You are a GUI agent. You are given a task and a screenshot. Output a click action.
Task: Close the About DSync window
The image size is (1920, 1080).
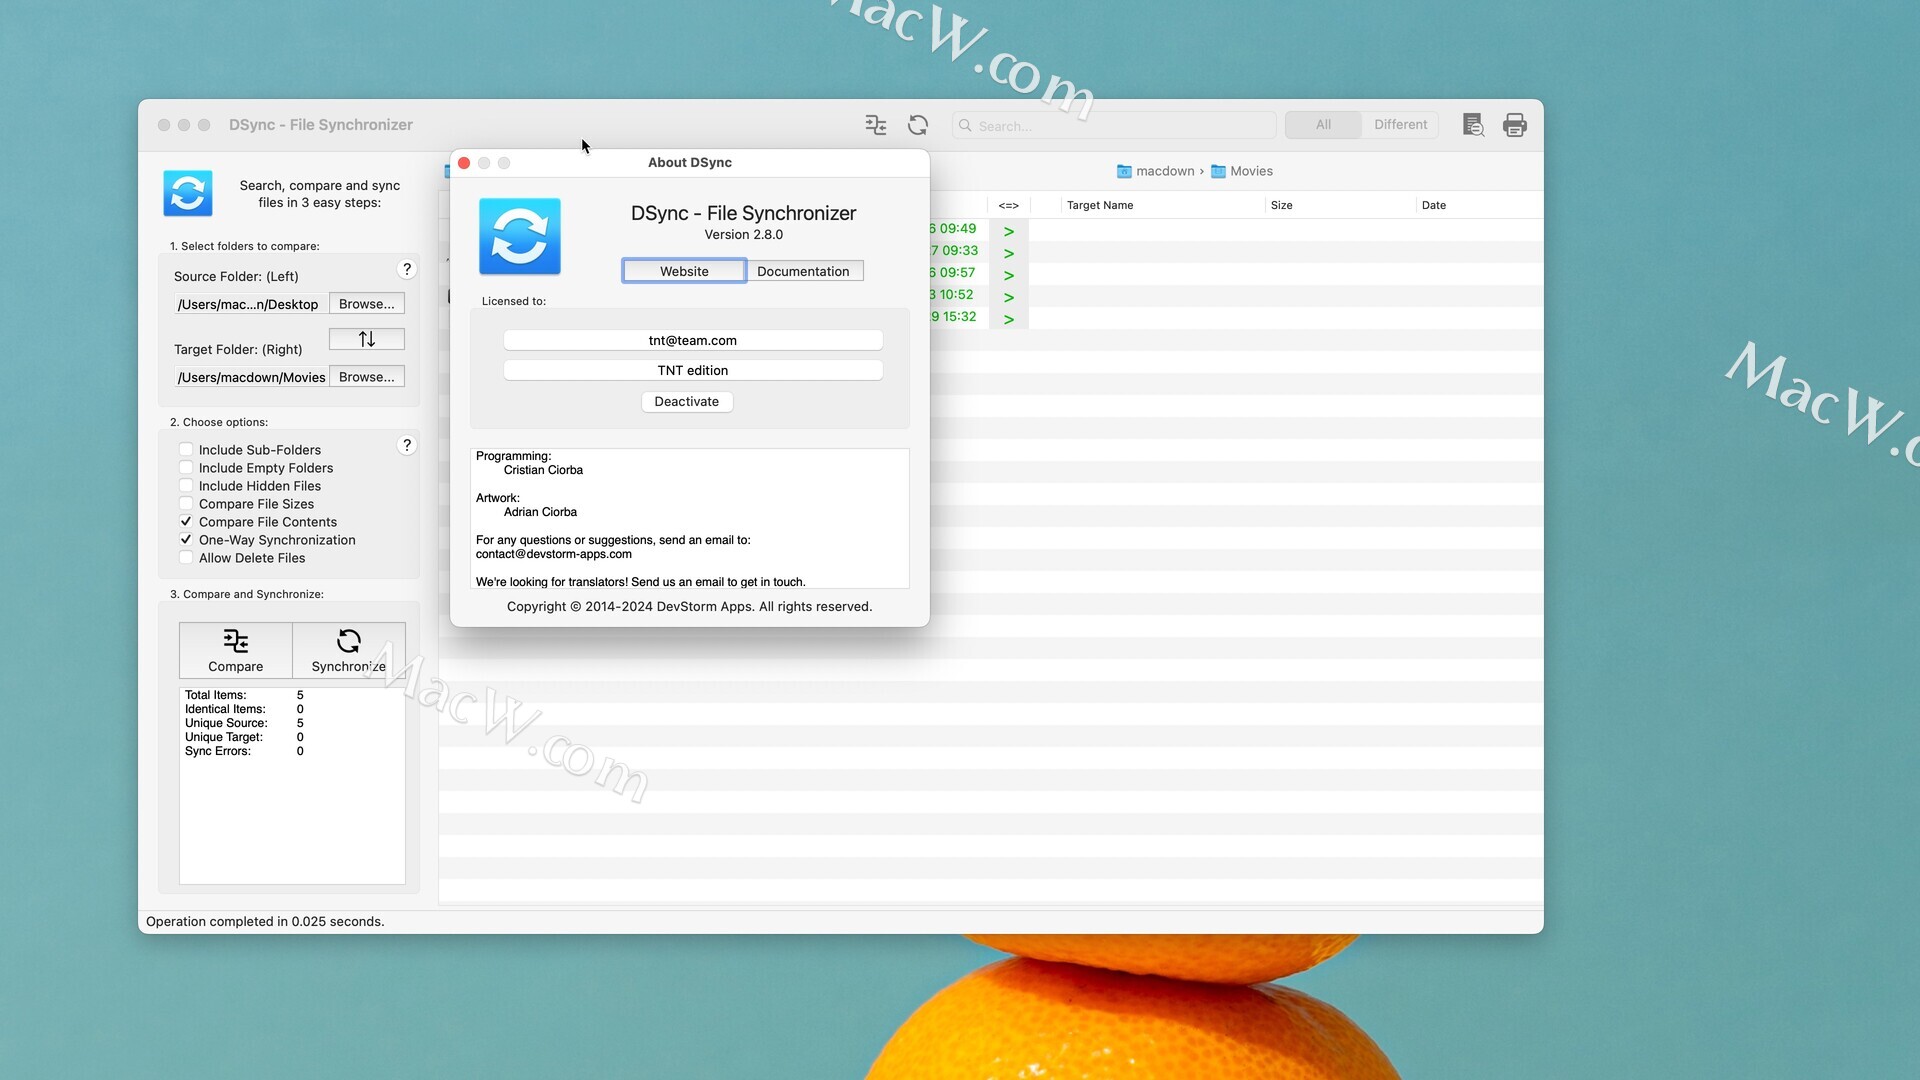[x=464, y=163]
